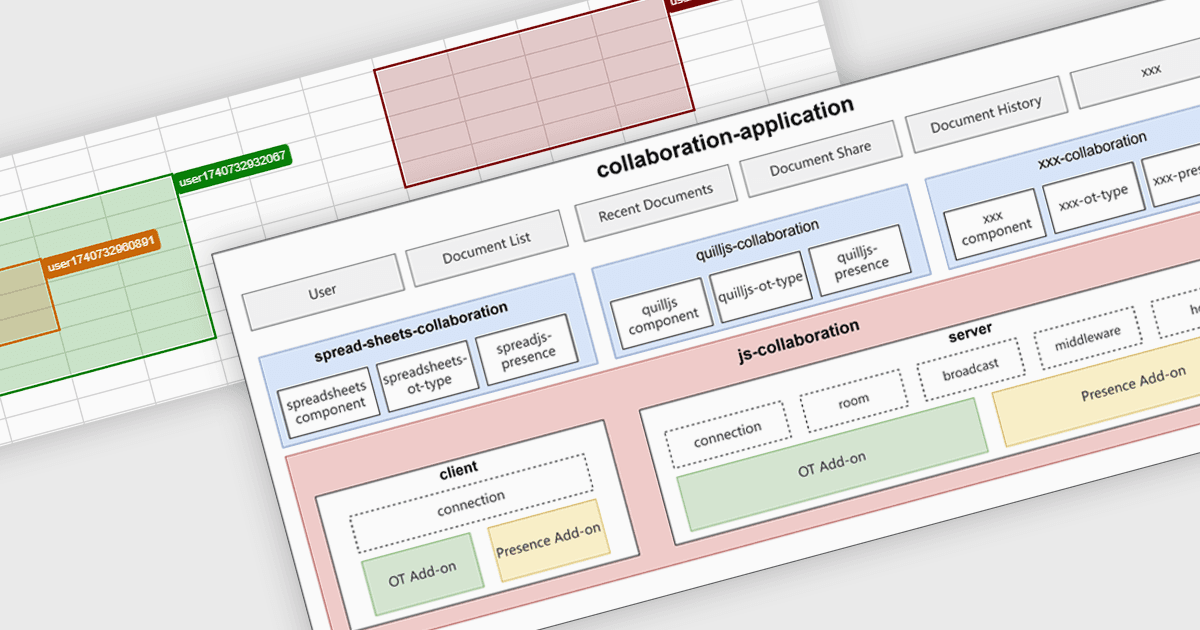Screen dimensions: 1200x630
Task: Click the spread-sheets-collaboration heading
Action: coord(411,332)
